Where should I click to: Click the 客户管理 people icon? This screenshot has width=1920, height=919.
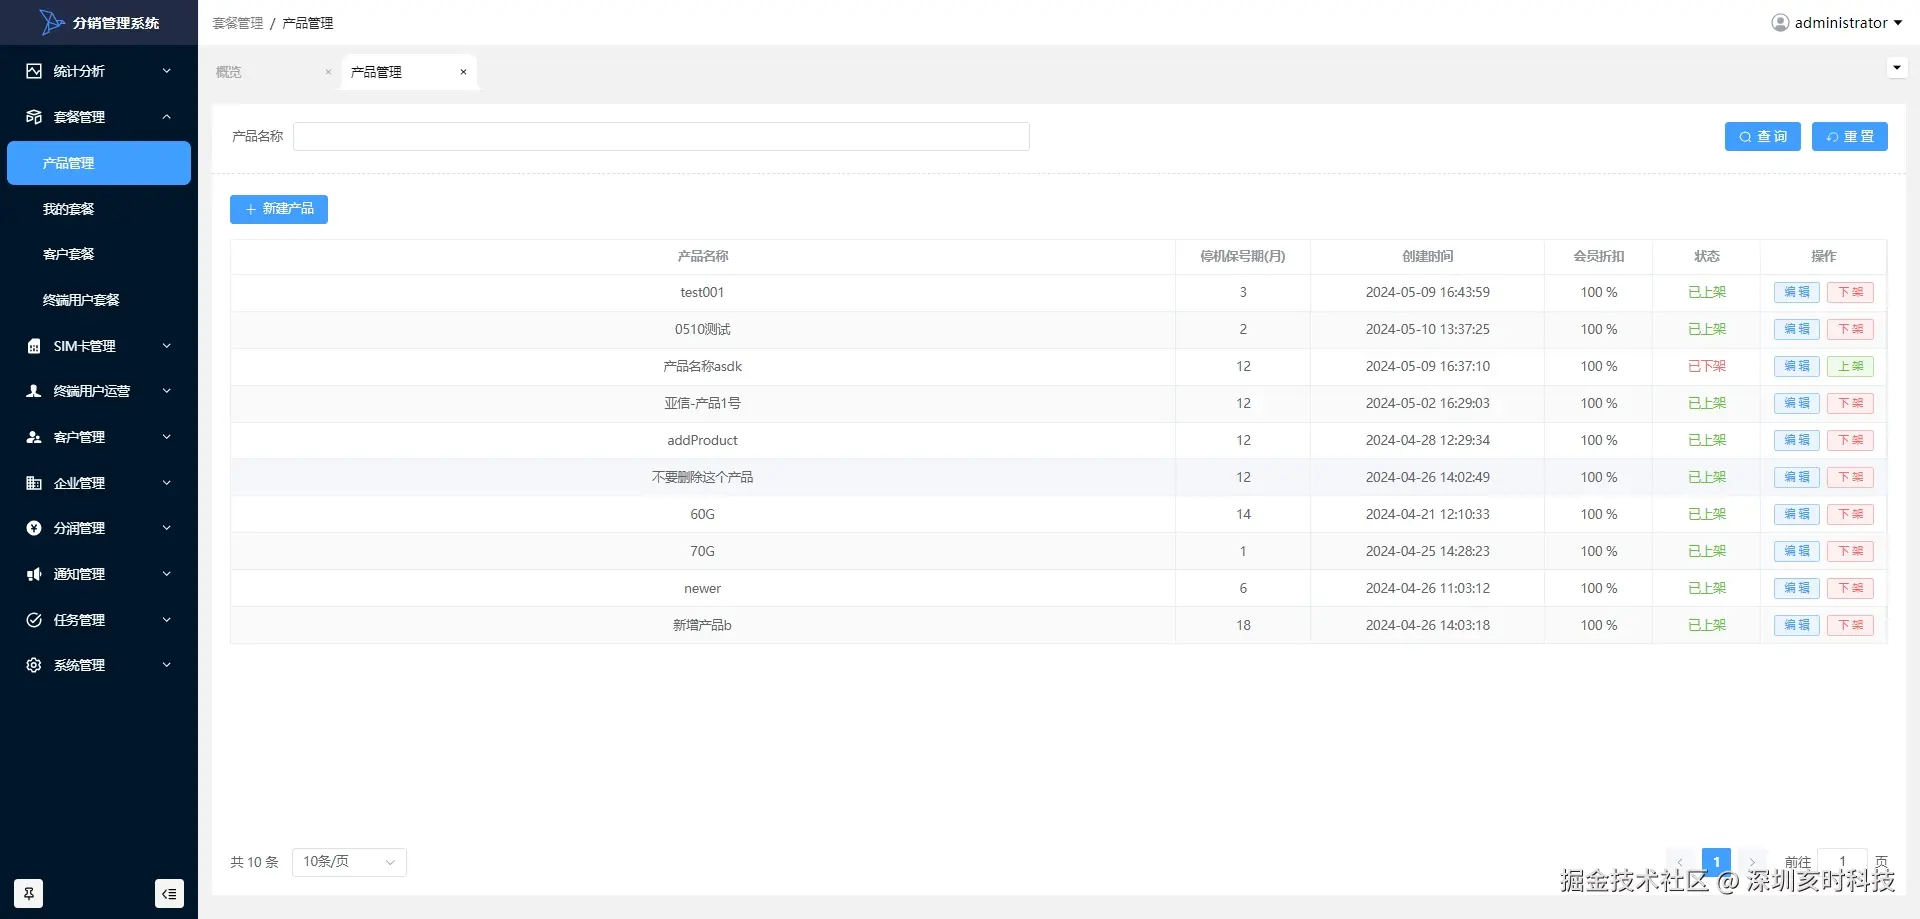[x=34, y=437]
